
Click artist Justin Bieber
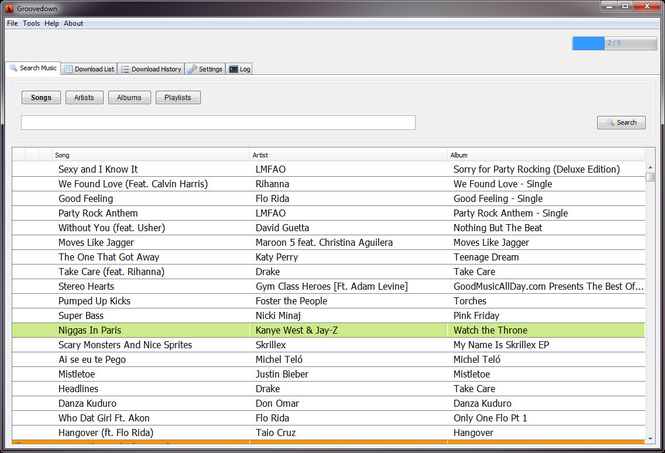pyautogui.click(x=282, y=374)
